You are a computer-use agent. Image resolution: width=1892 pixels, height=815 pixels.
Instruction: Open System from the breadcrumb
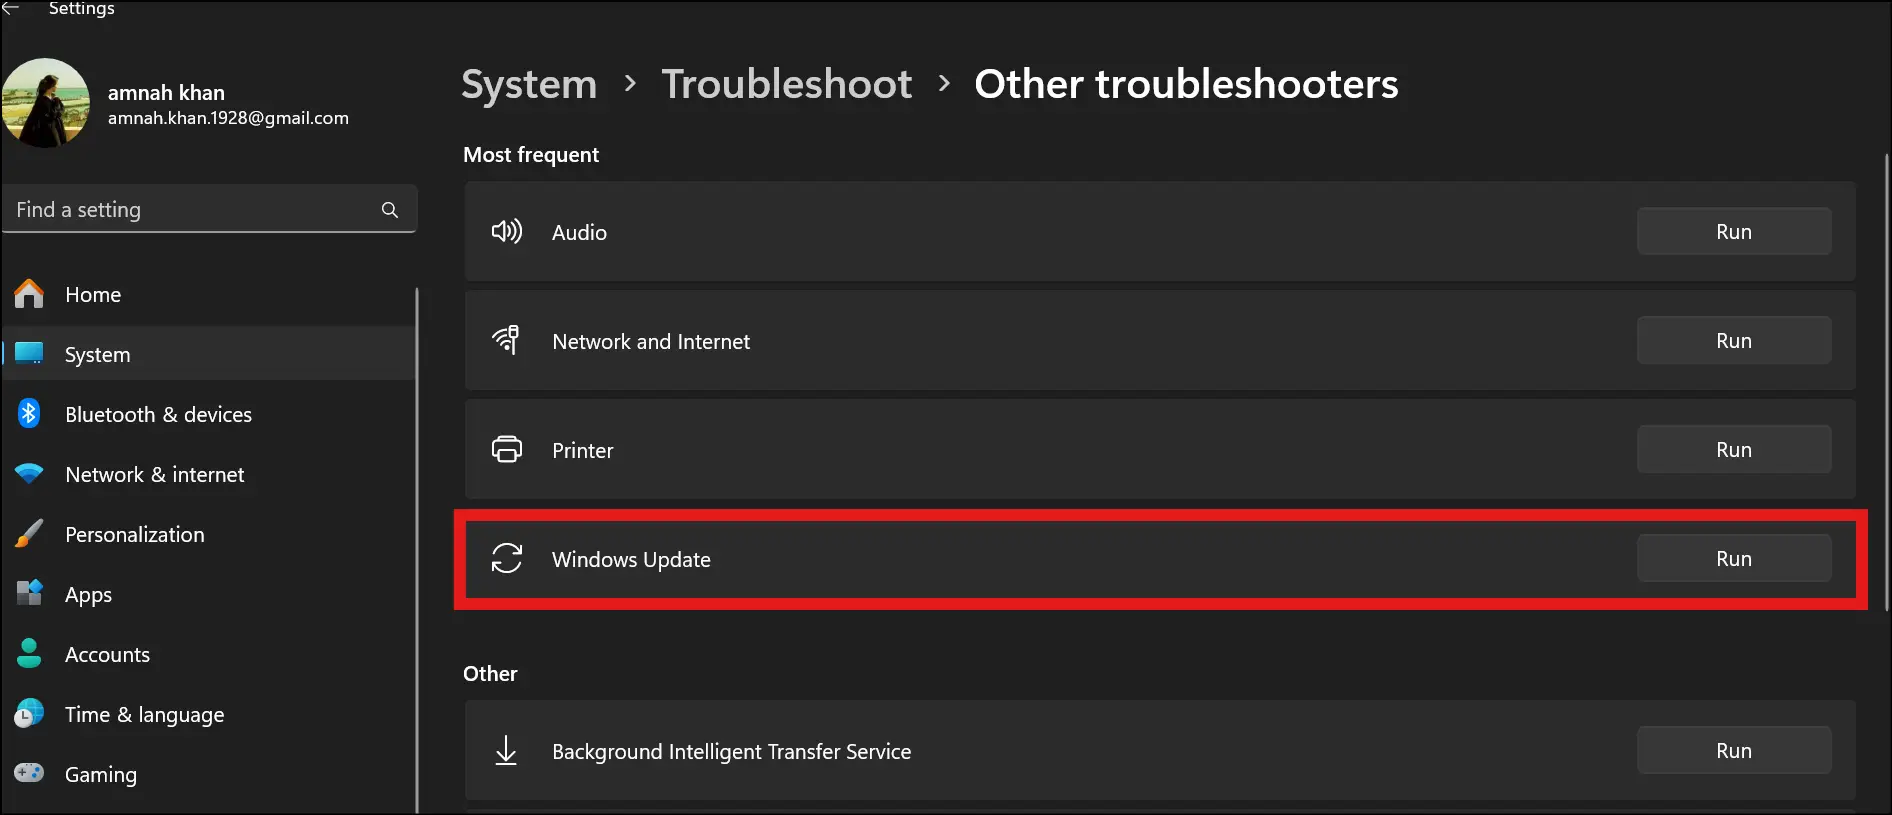pyautogui.click(x=528, y=84)
